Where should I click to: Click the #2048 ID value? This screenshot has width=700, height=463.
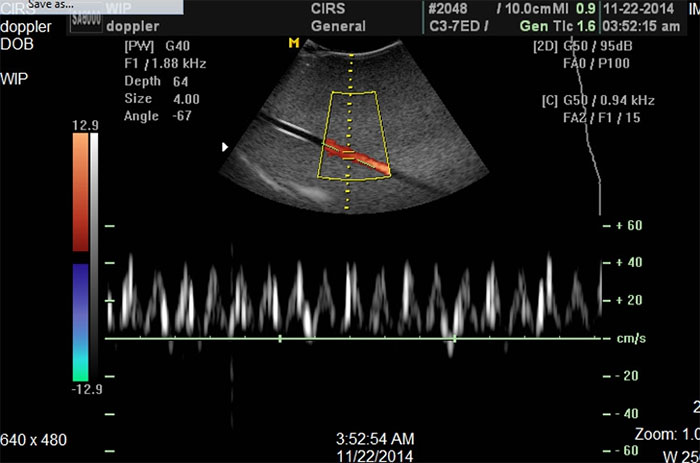click(x=448, y=8)
